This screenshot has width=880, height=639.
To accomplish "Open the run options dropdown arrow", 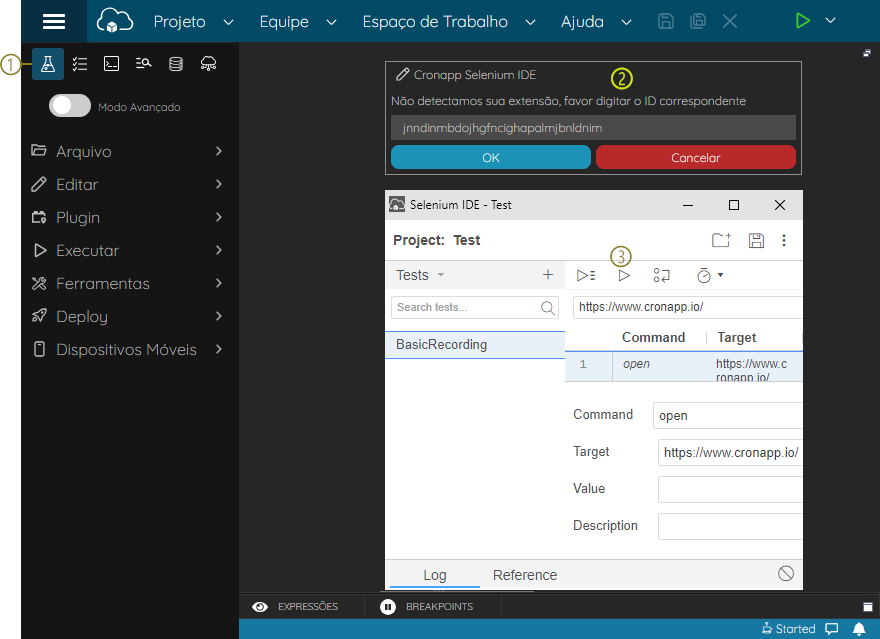I will point(831,21).
